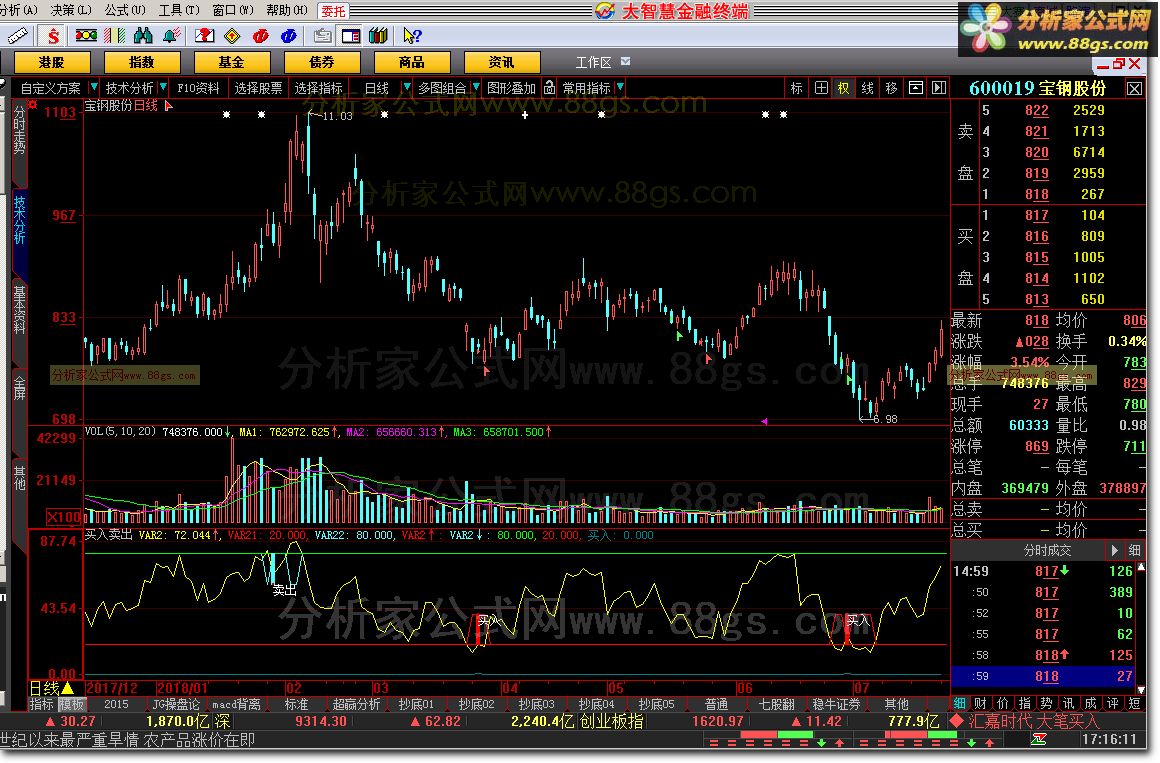Screen dimensions: 1160x763
Task: Click the gray notepad icon in toolbar
Action: (323, 36)
